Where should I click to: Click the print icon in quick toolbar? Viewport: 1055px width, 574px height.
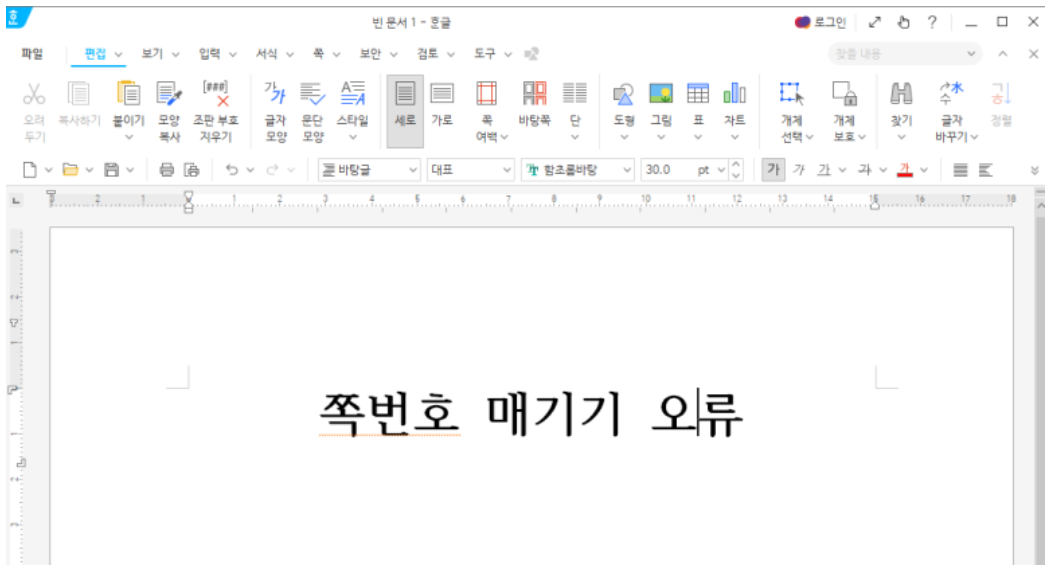[x=167, y=170]
